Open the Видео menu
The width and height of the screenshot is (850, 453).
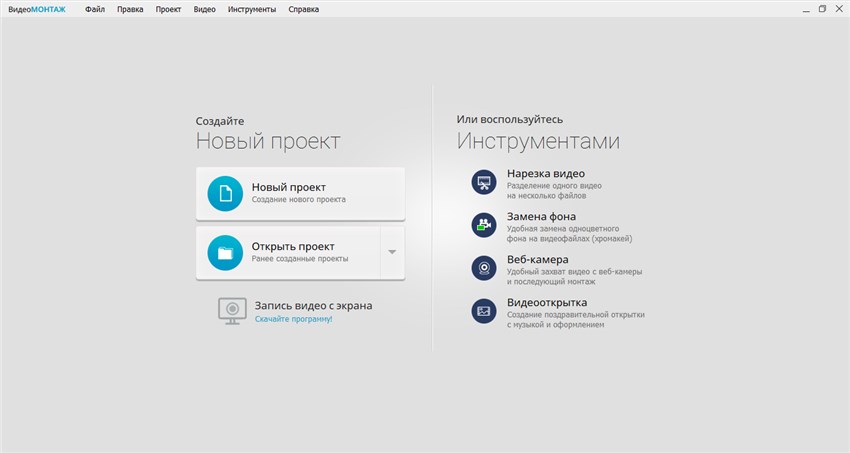pyautogui.click(x=204, y=9)
